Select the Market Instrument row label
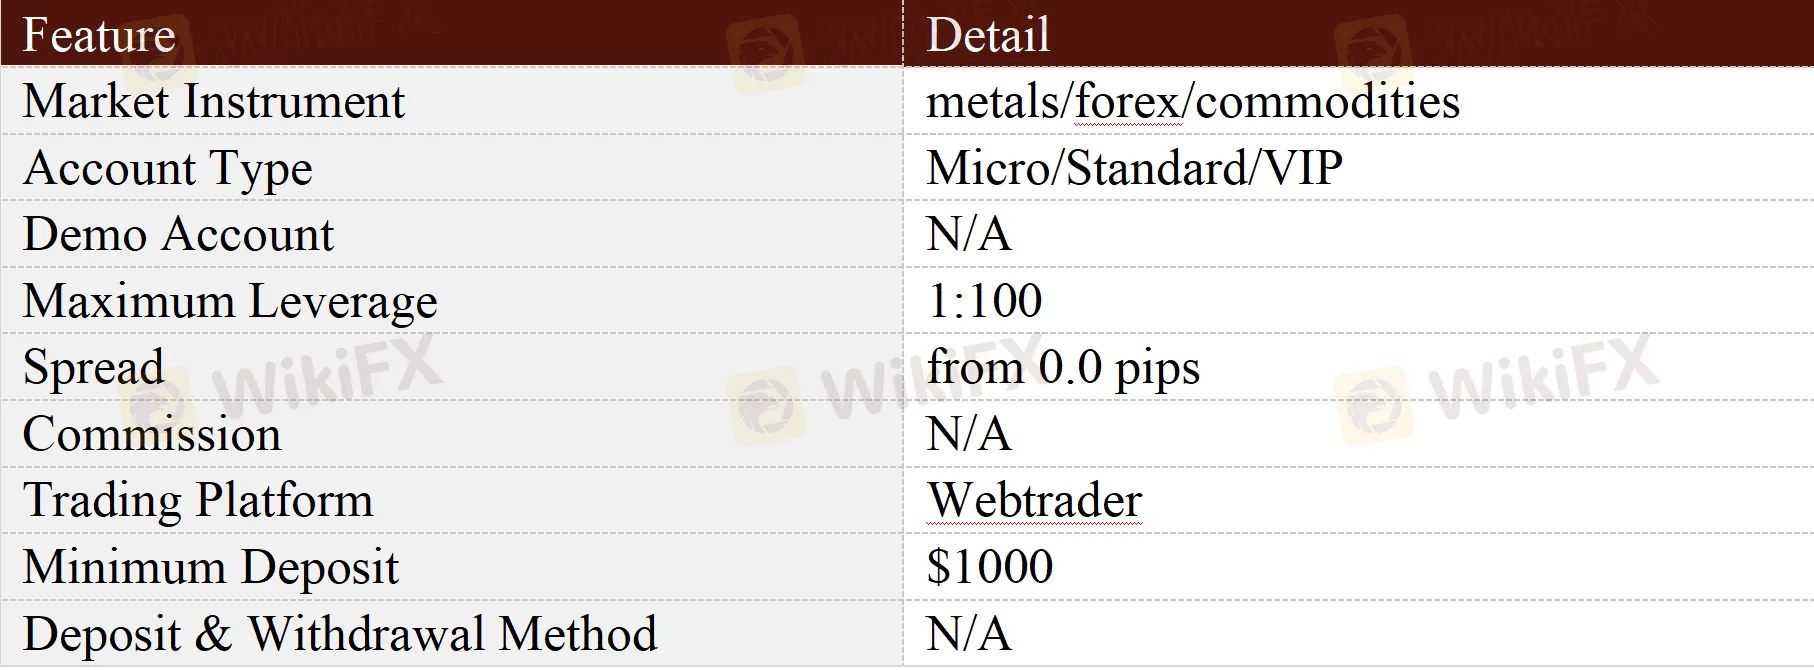Viewport: 1814px width, 670px height. click(214, 102)
